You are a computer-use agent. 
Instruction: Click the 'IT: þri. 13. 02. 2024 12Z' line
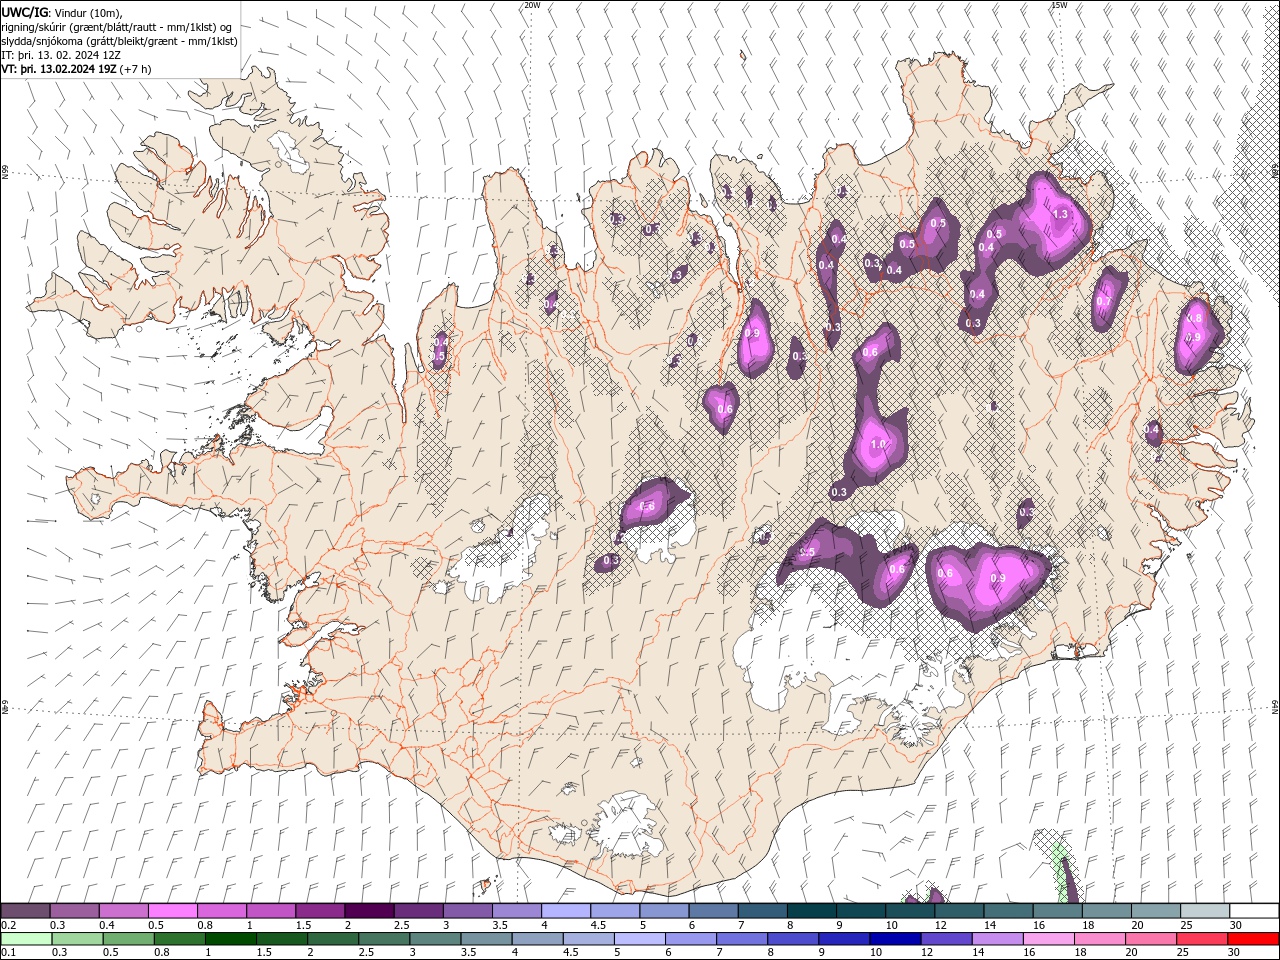pos(61,55)
